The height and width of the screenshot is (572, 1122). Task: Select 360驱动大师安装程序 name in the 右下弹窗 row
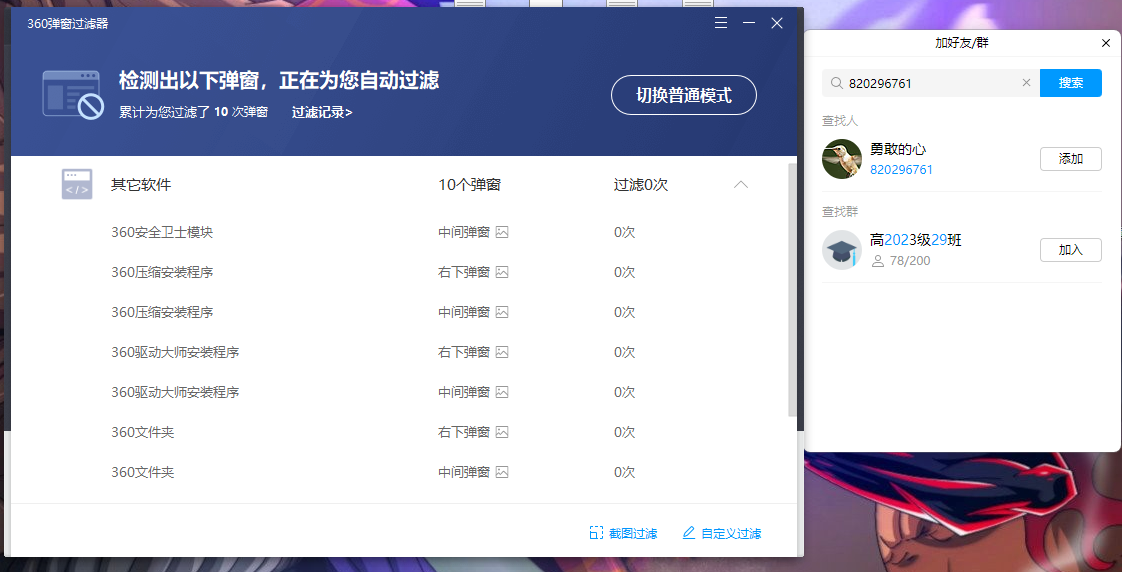click(175, 352)
